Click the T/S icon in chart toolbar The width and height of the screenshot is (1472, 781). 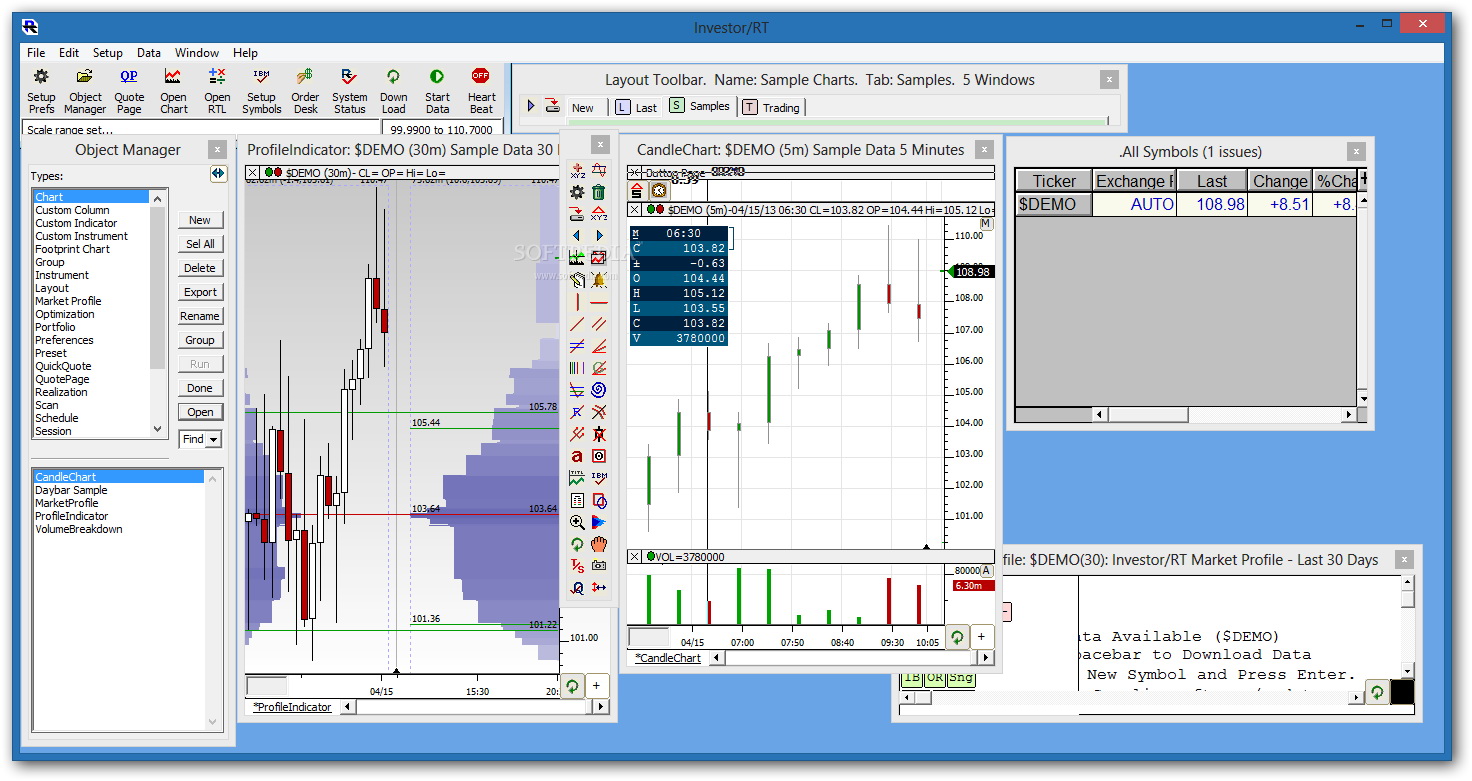click(x=577, y=566)
